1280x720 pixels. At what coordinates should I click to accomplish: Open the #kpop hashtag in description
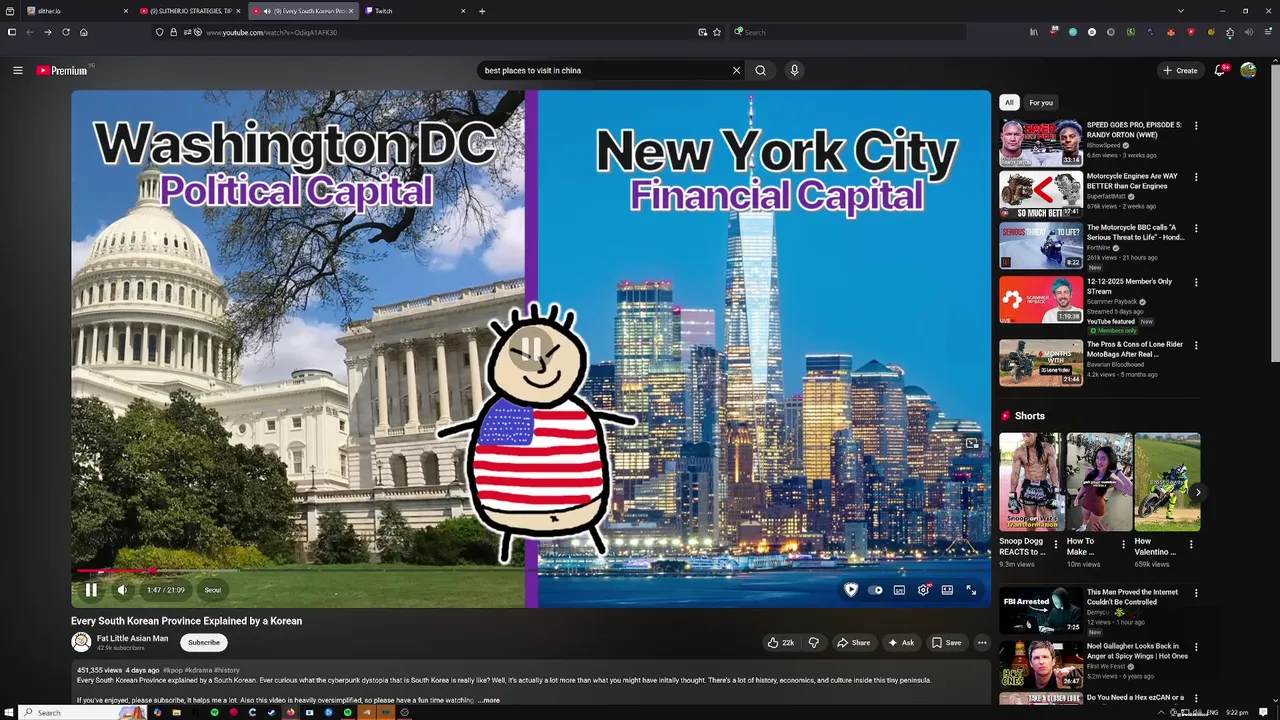coord(172,670)
